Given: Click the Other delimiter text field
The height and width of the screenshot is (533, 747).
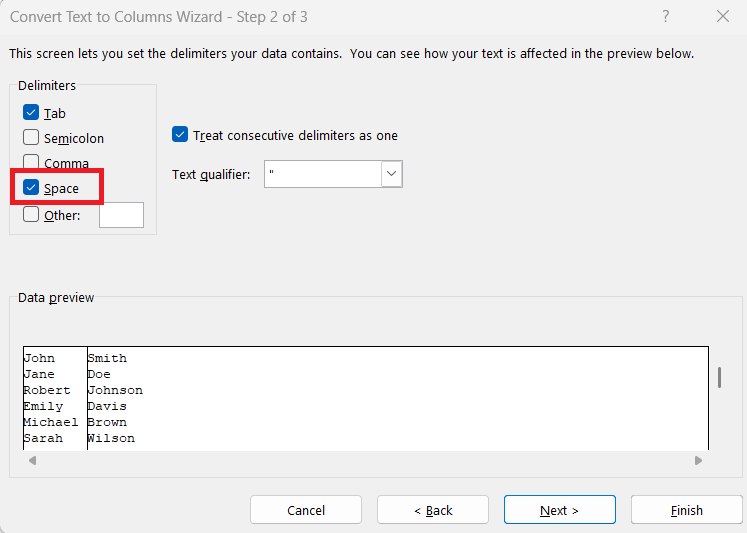Looking at the screenshot, I should [121, 215].
